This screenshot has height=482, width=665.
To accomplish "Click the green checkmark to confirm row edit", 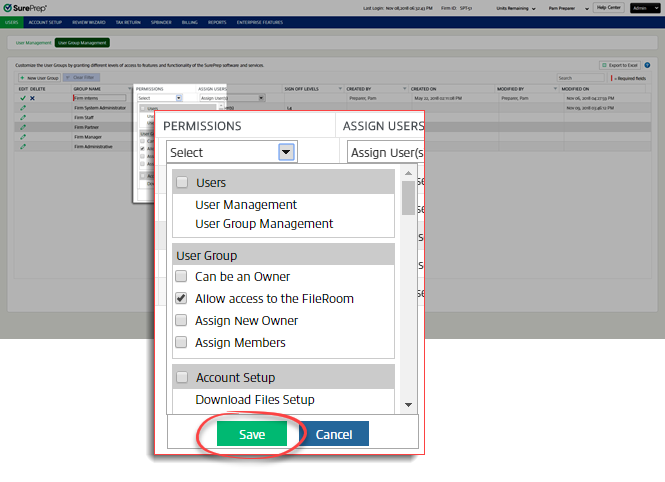I will coord(22,98).
